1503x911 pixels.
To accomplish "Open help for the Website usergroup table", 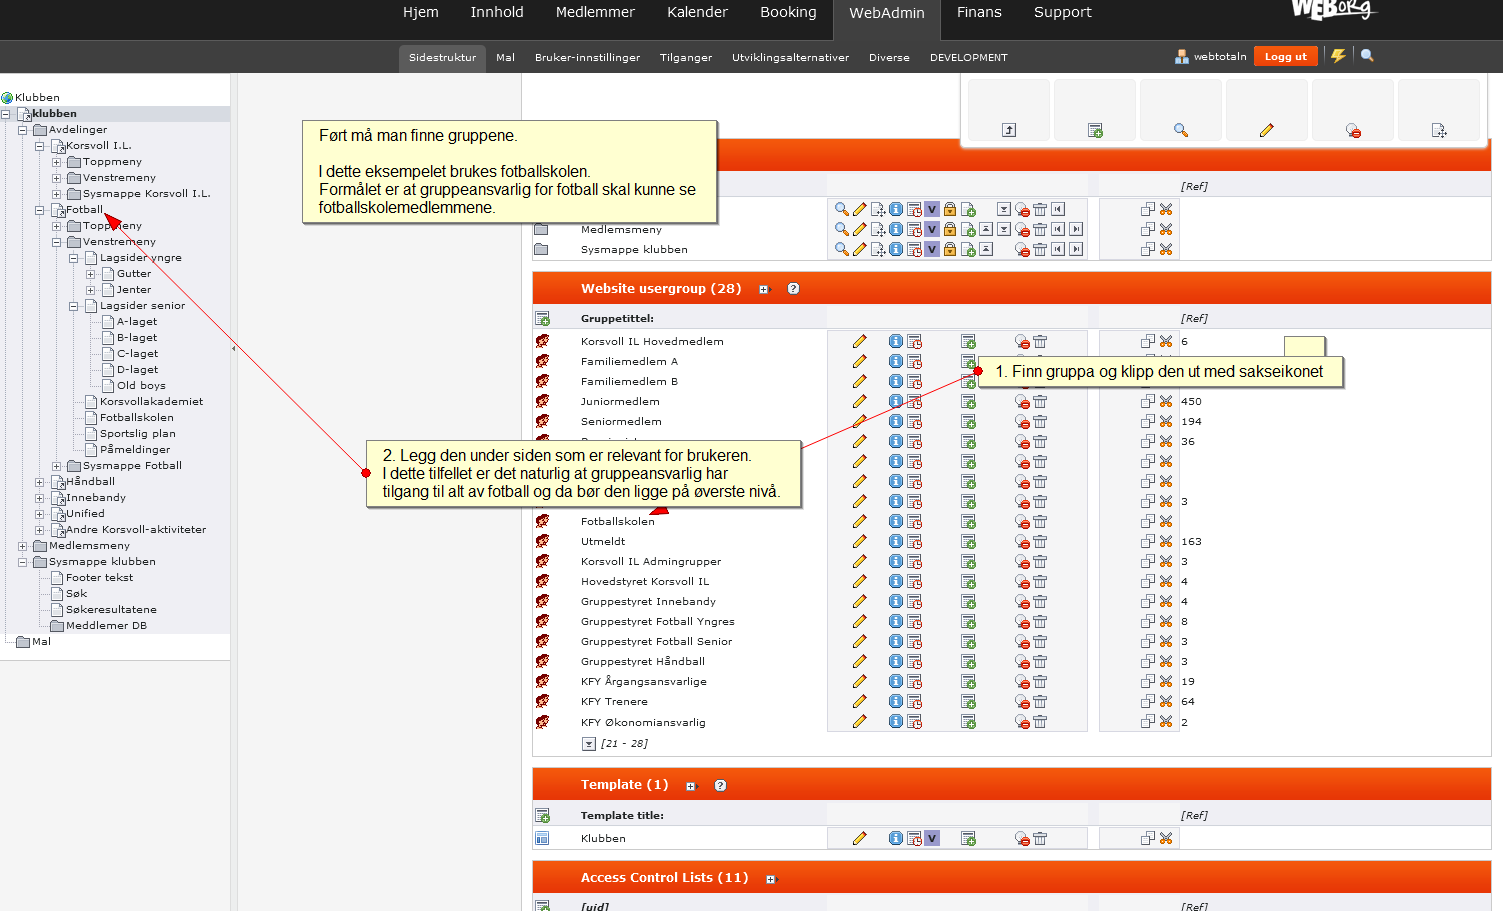I will coord(793,289).
